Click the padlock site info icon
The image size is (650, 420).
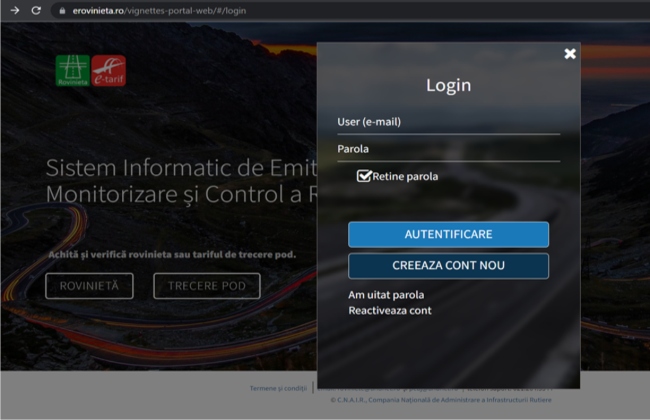[62, 10]
